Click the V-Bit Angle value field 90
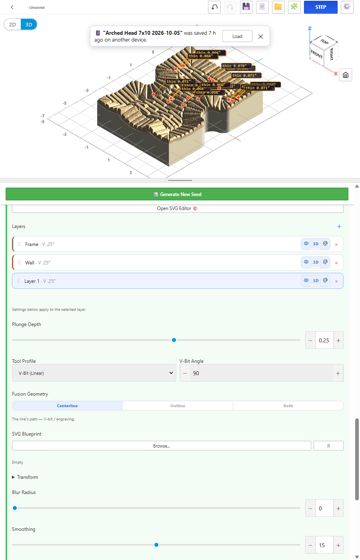 click(261, 373)
